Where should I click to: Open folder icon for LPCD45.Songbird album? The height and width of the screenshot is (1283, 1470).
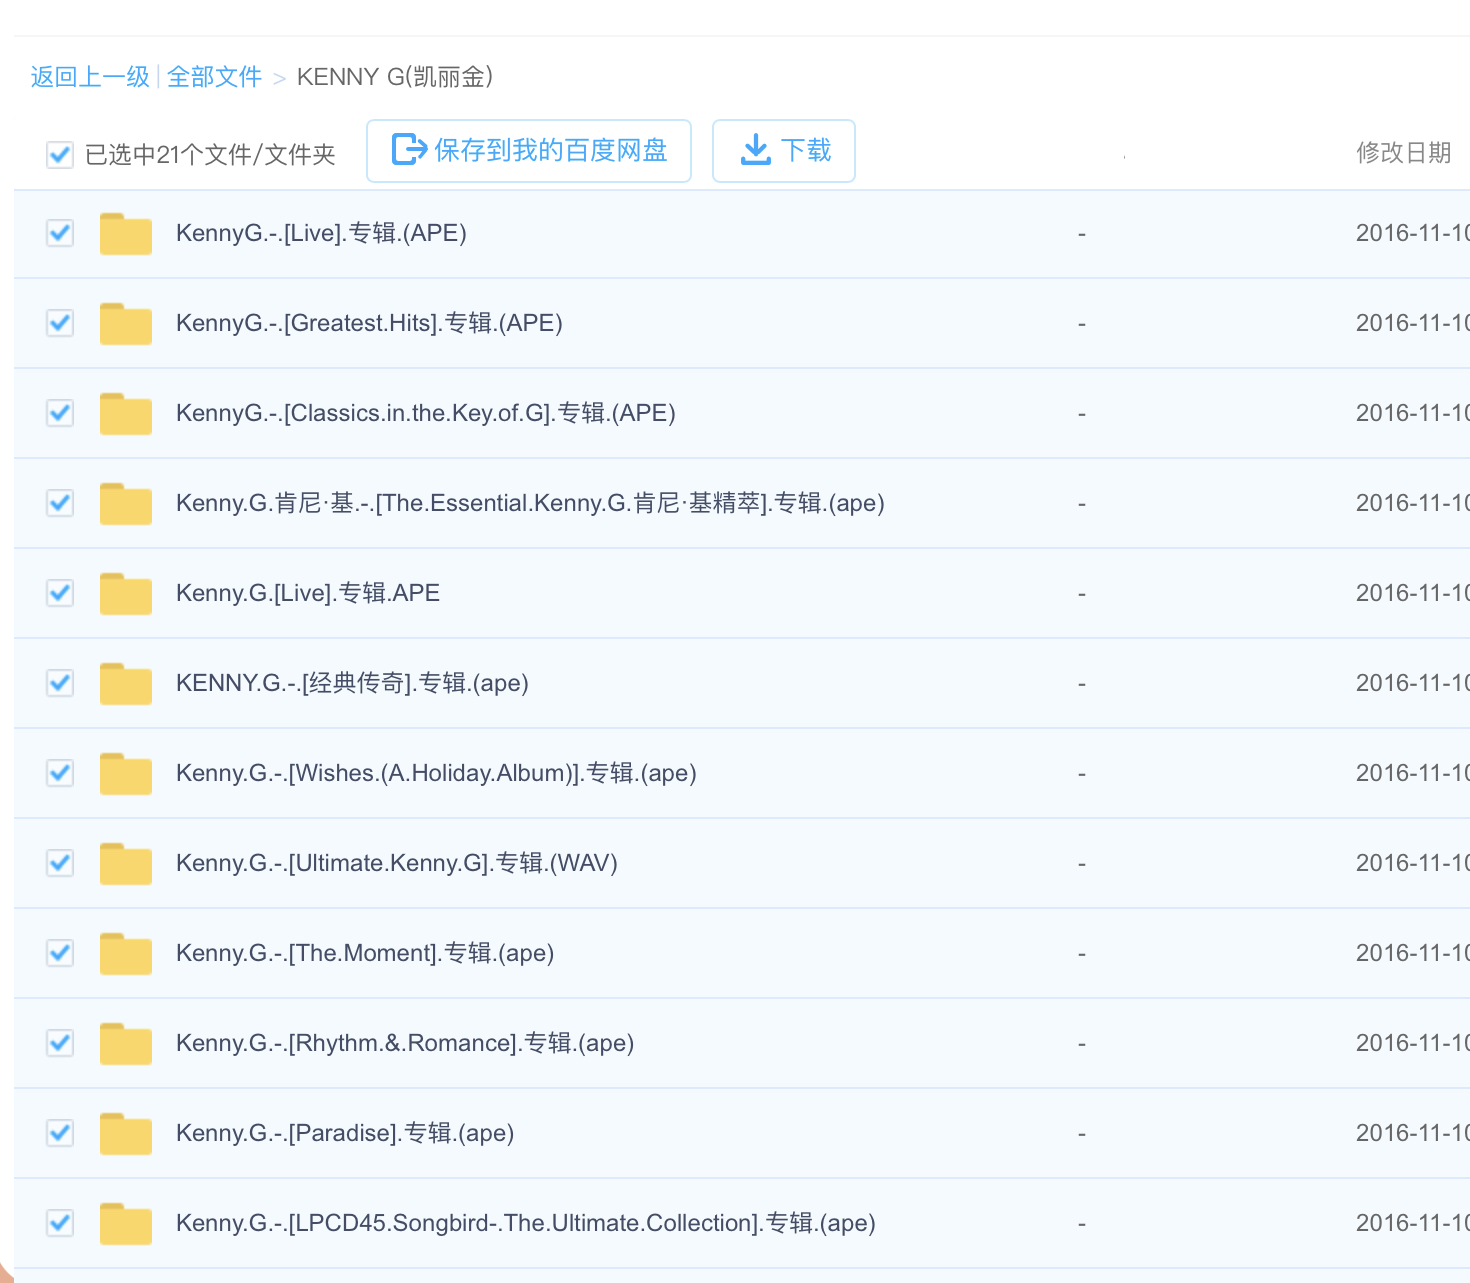(x=126, y=1224)
